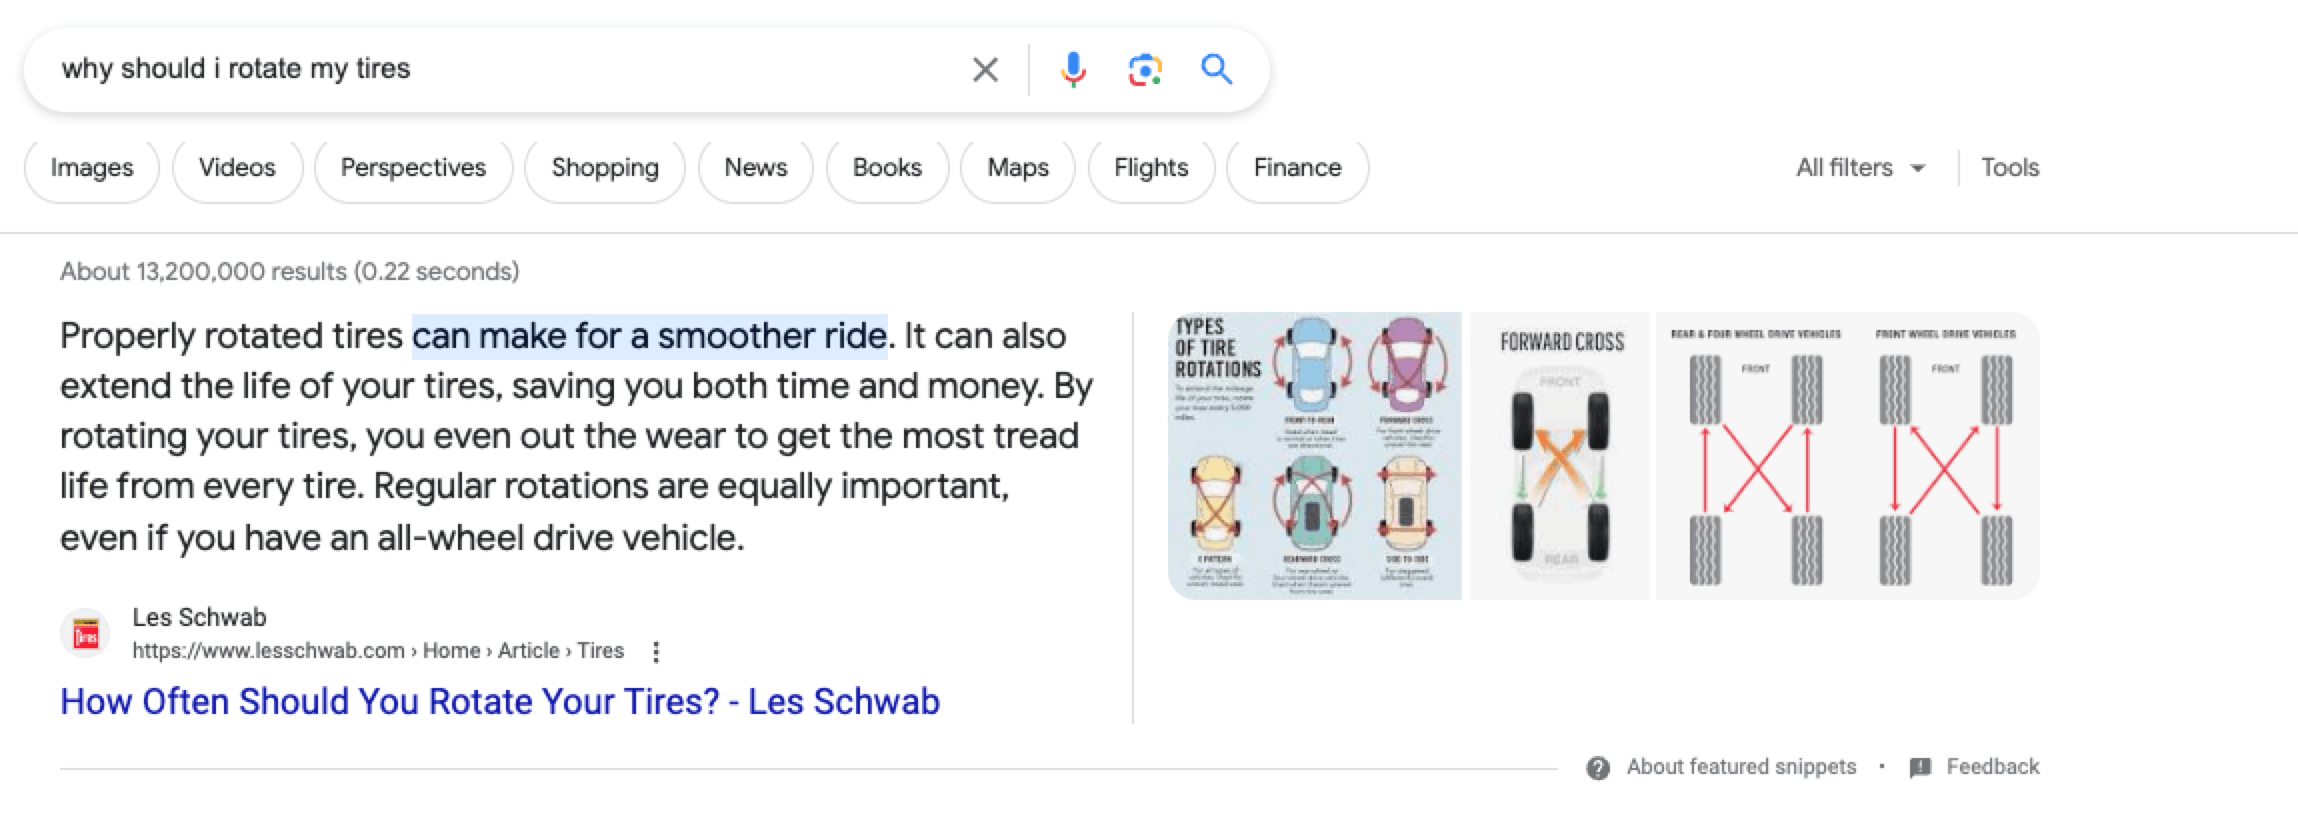The image size is (2298, 814).
Task: Open the News results tab
Action: coord(756,168)
